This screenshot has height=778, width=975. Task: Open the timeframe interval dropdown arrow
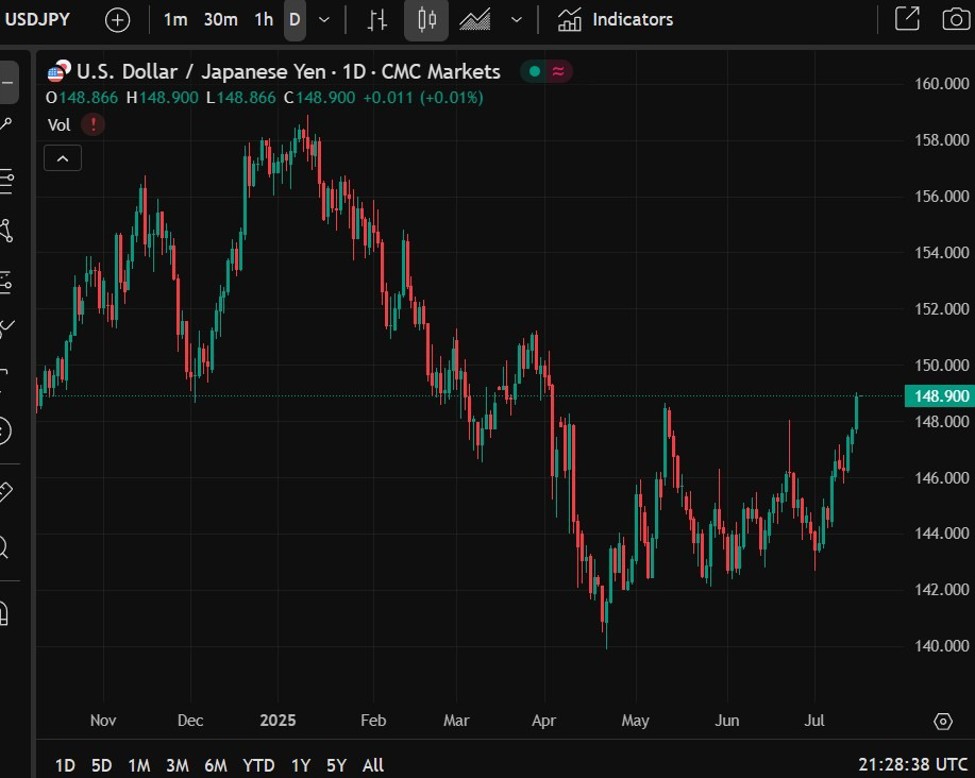coord(324,20)
